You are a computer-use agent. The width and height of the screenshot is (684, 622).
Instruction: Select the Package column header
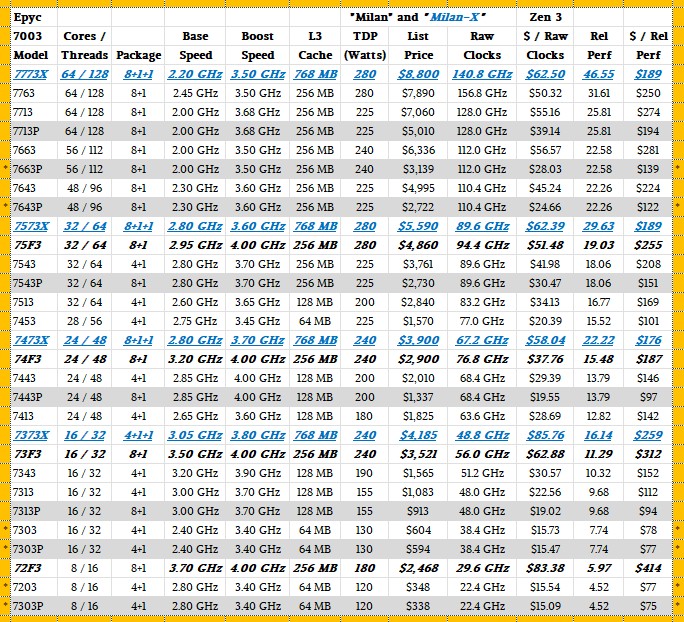[138, 55]
